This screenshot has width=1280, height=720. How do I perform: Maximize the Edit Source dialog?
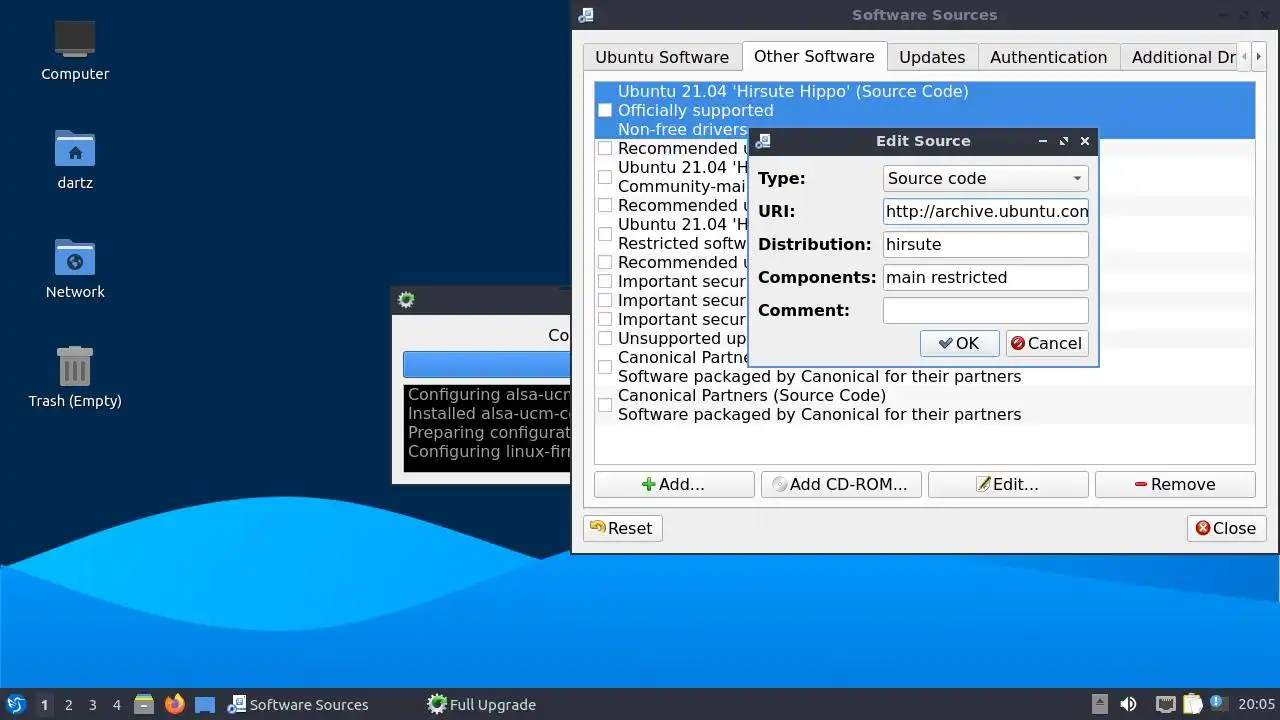pos(1064,141)
